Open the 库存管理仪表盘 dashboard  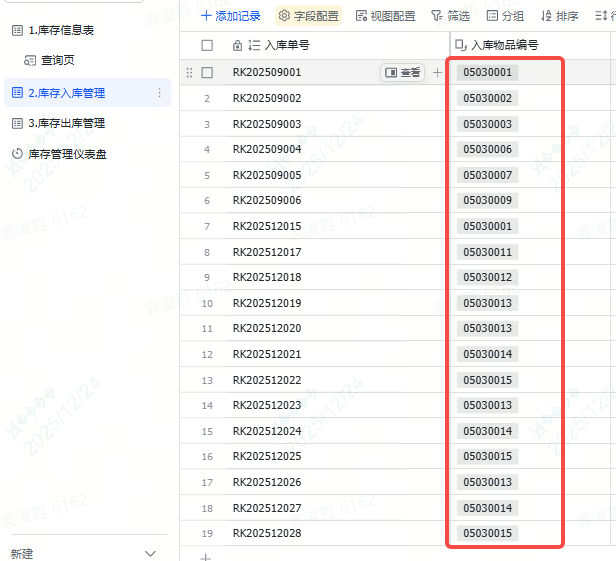[x=67, y=154]
